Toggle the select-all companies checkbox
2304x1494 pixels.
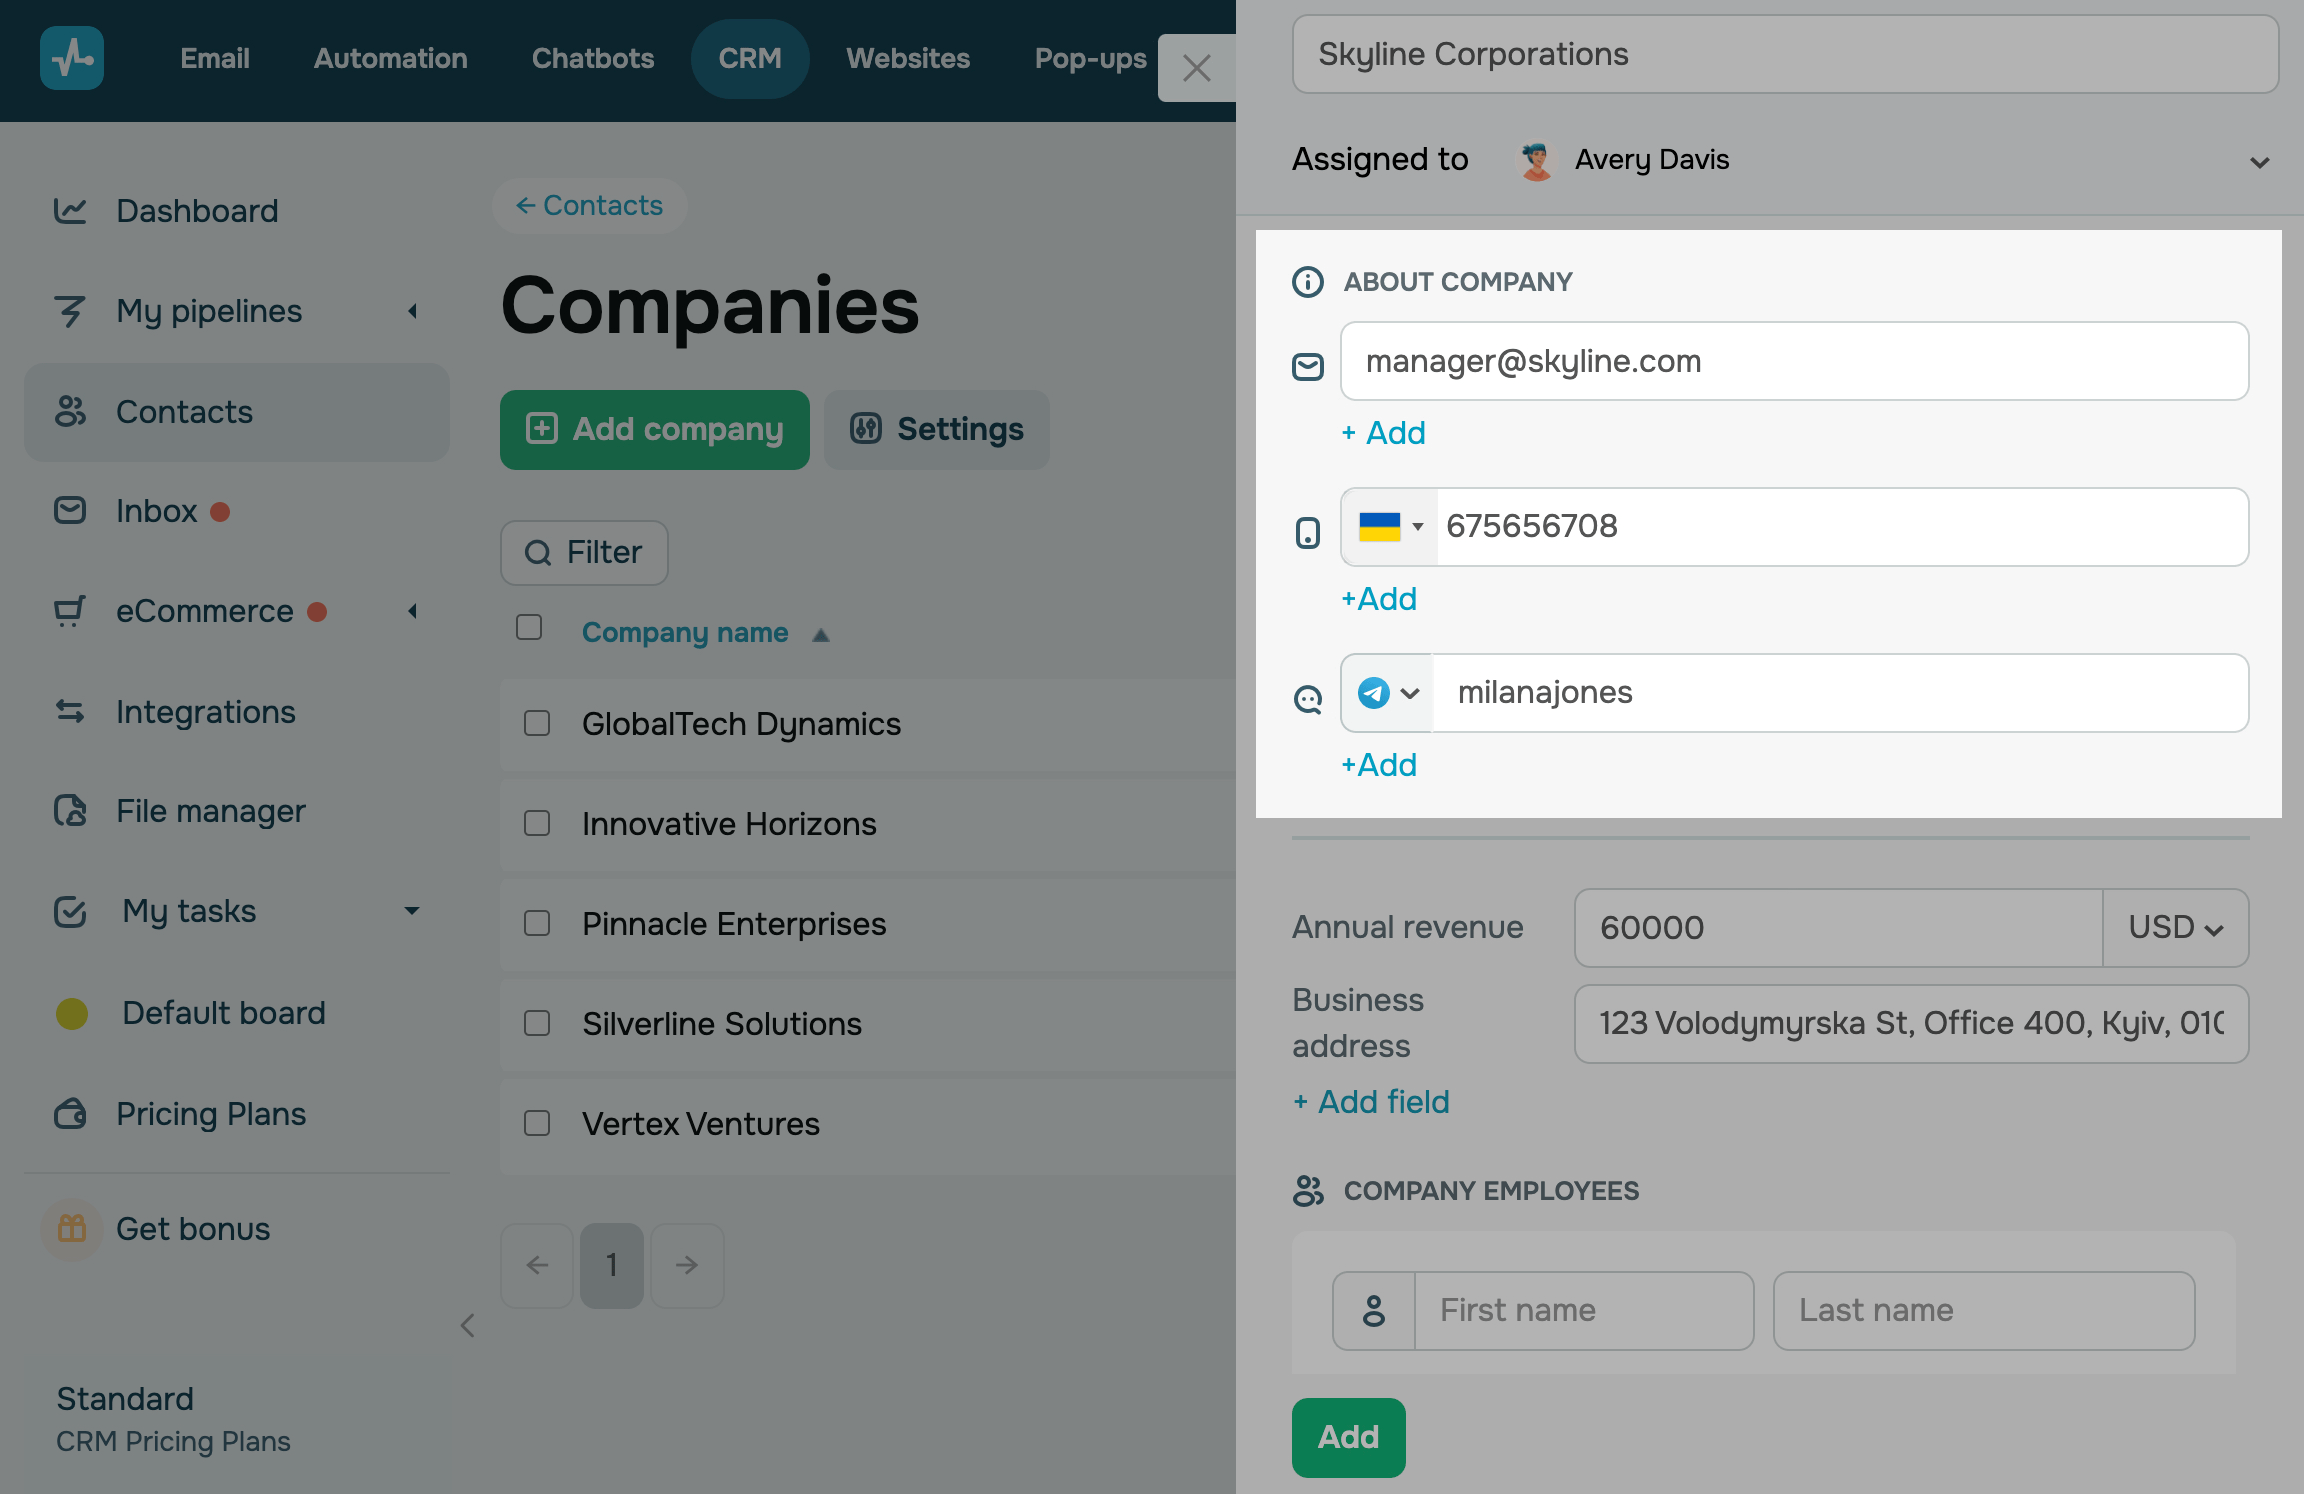click(x=529, y=627)
